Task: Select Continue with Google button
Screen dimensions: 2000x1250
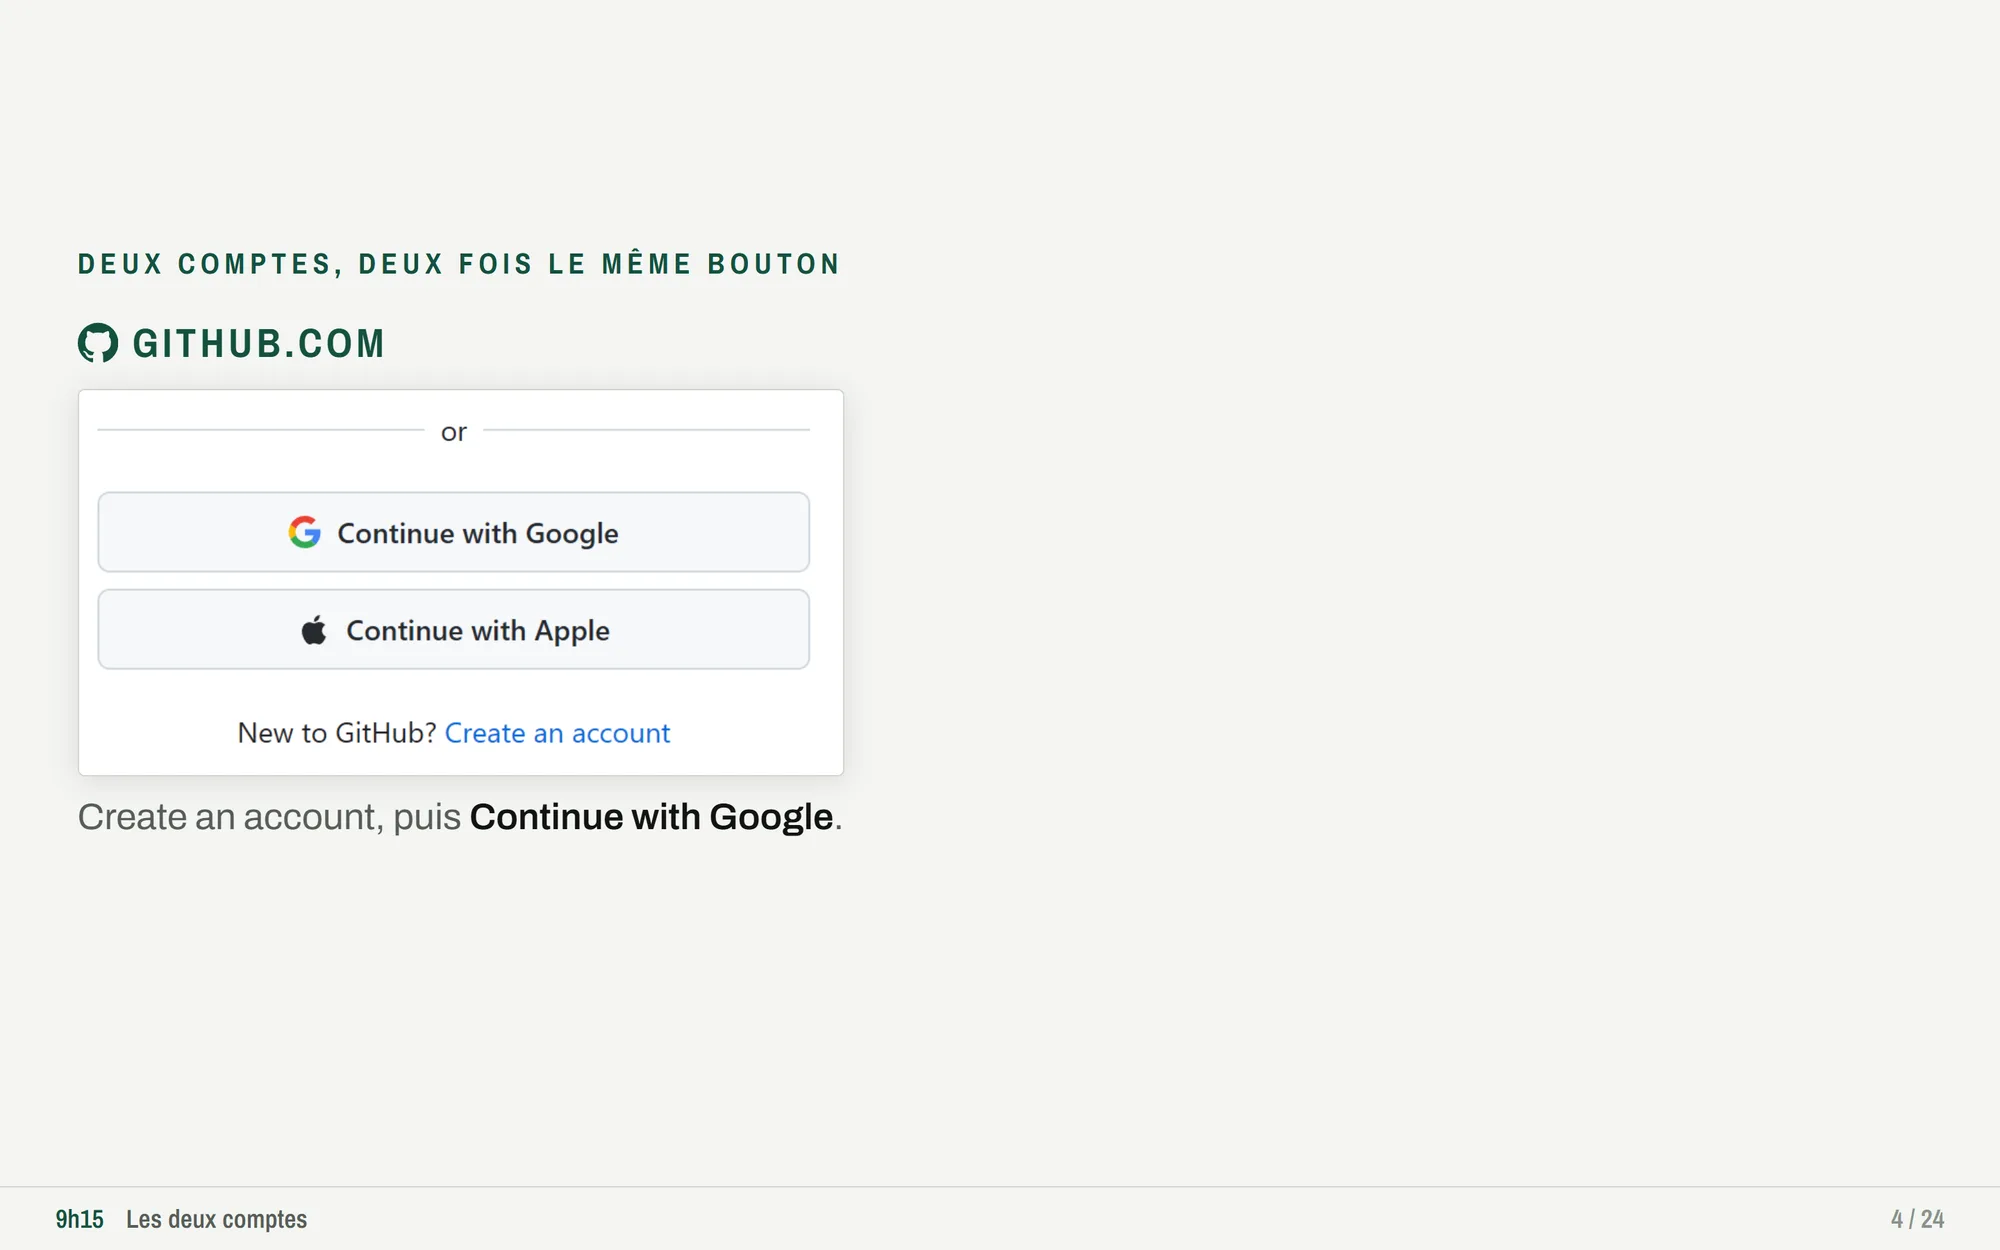Action: point(453,532)
